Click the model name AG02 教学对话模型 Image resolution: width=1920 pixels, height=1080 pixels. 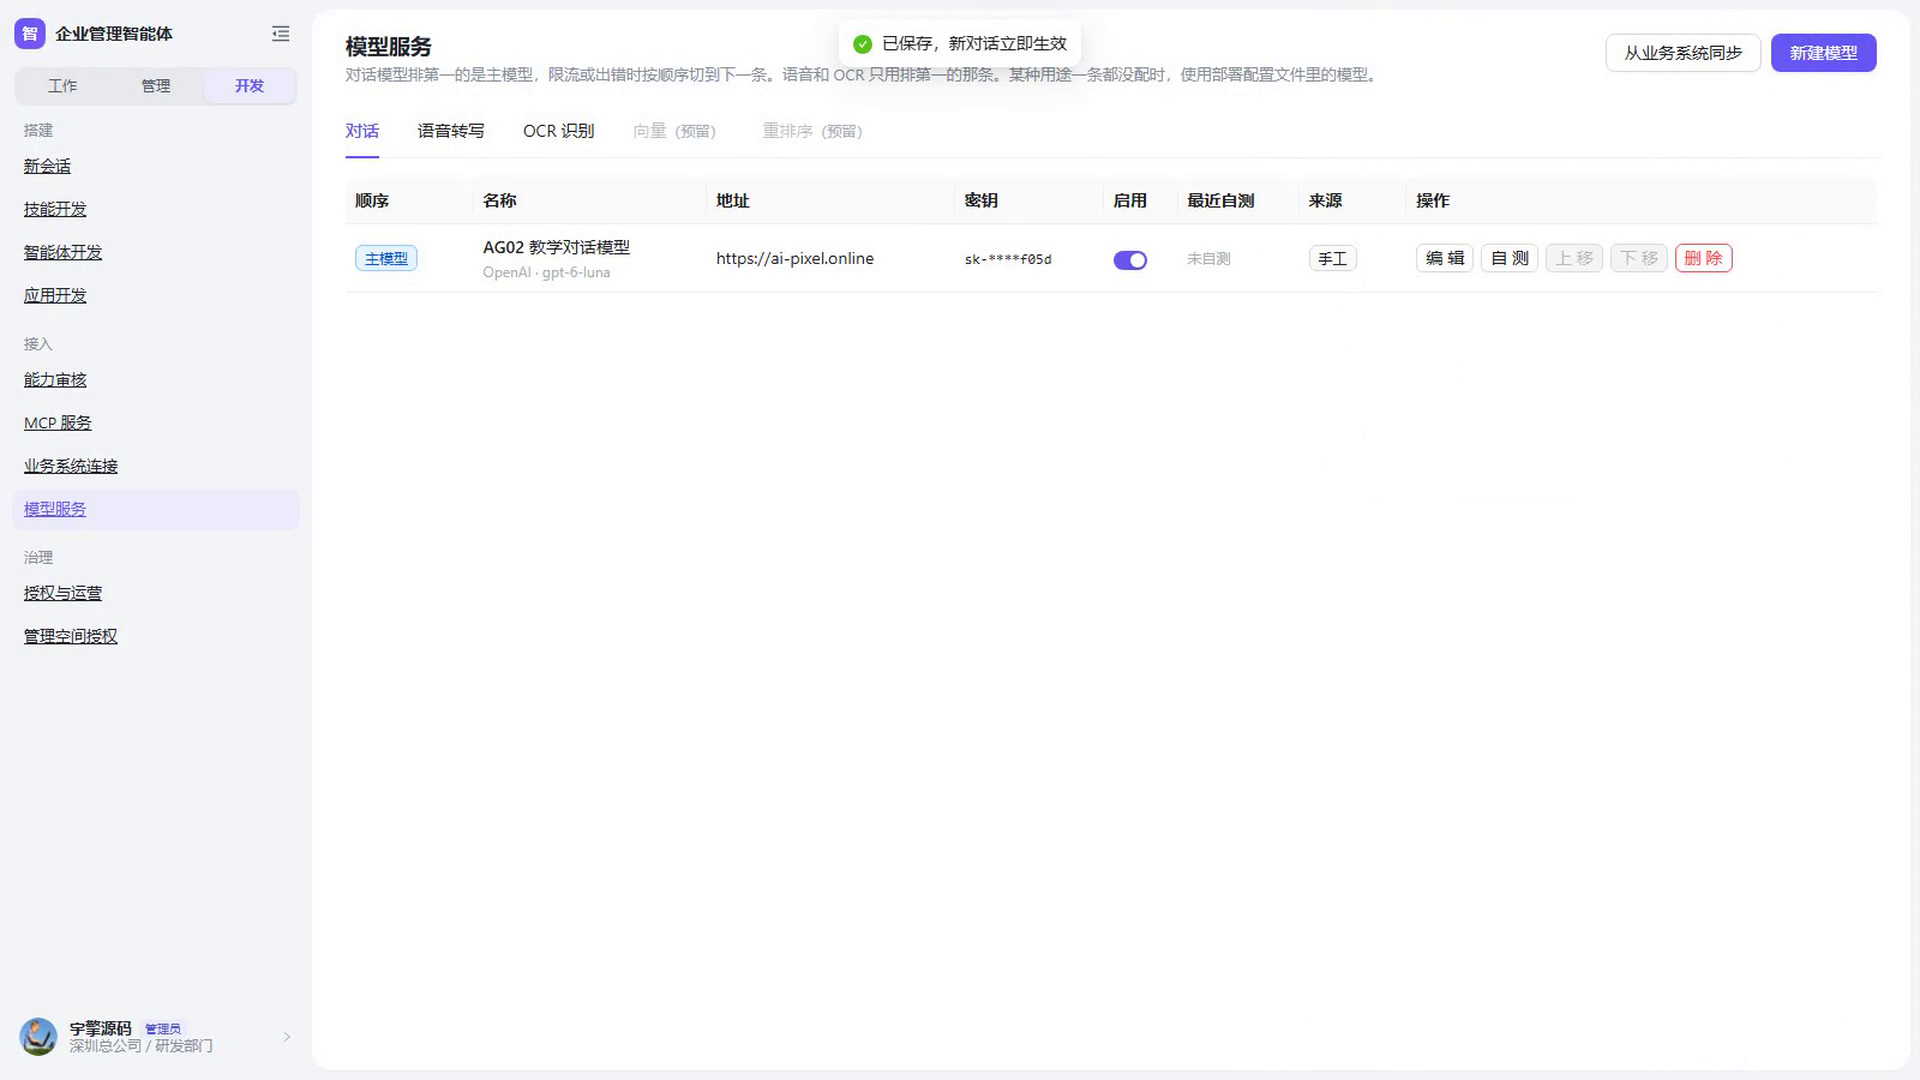click(556, 247)
